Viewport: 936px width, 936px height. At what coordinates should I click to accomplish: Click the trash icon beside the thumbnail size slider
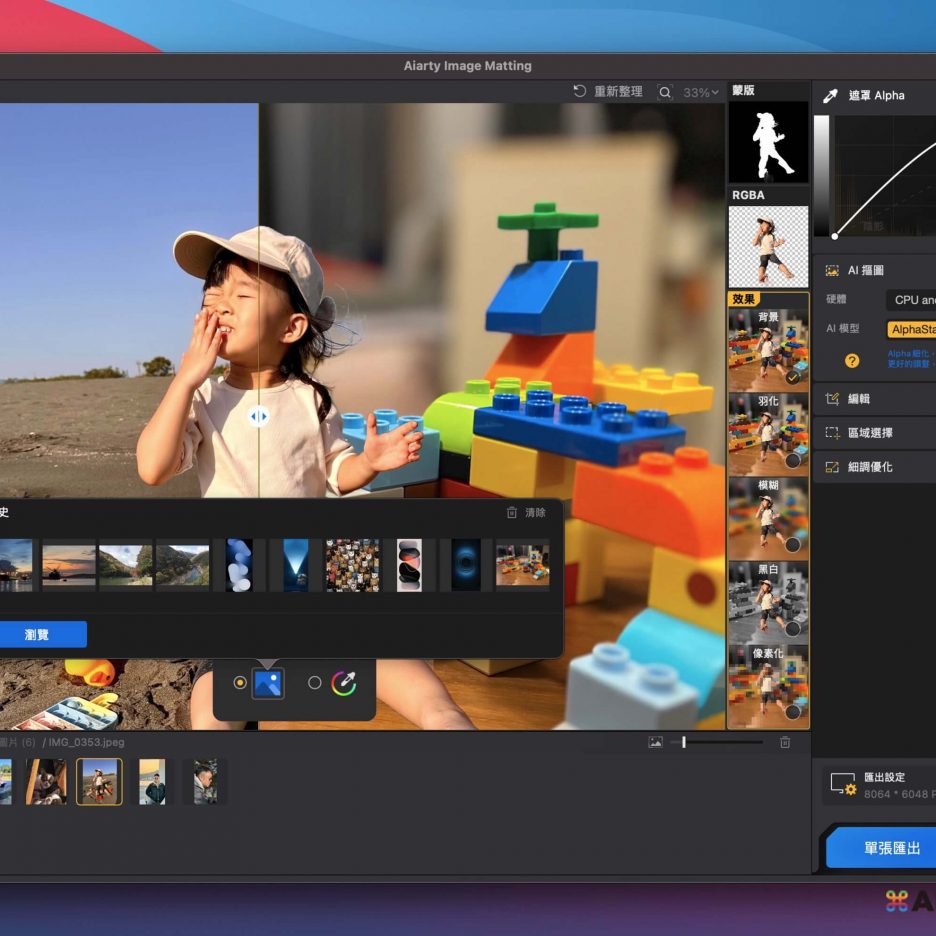pyautogui.click(x=785, y=742)
